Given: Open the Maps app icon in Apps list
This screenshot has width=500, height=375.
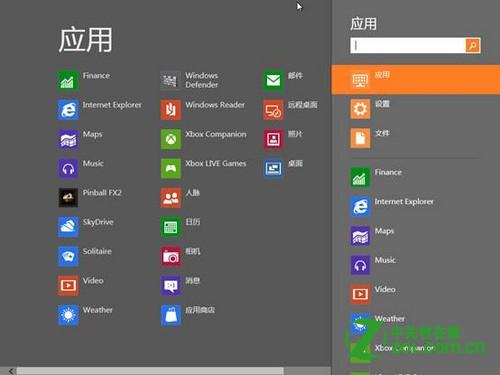Looking at the screenshot, I should (68, 139).
